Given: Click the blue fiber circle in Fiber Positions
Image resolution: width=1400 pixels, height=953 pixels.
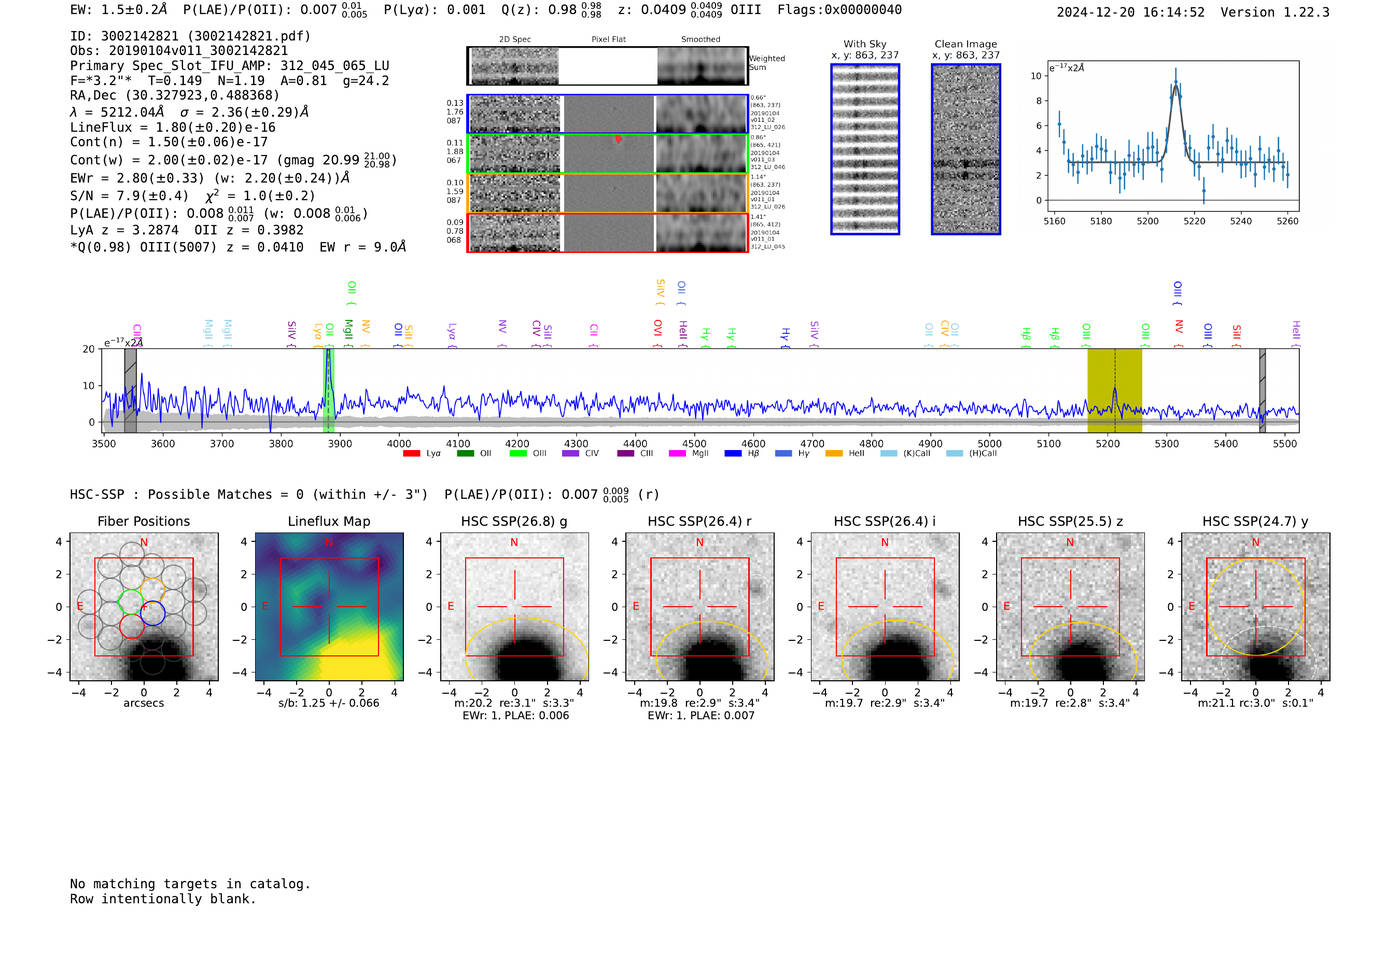Looking at the screenshot, I should (153, 614).
